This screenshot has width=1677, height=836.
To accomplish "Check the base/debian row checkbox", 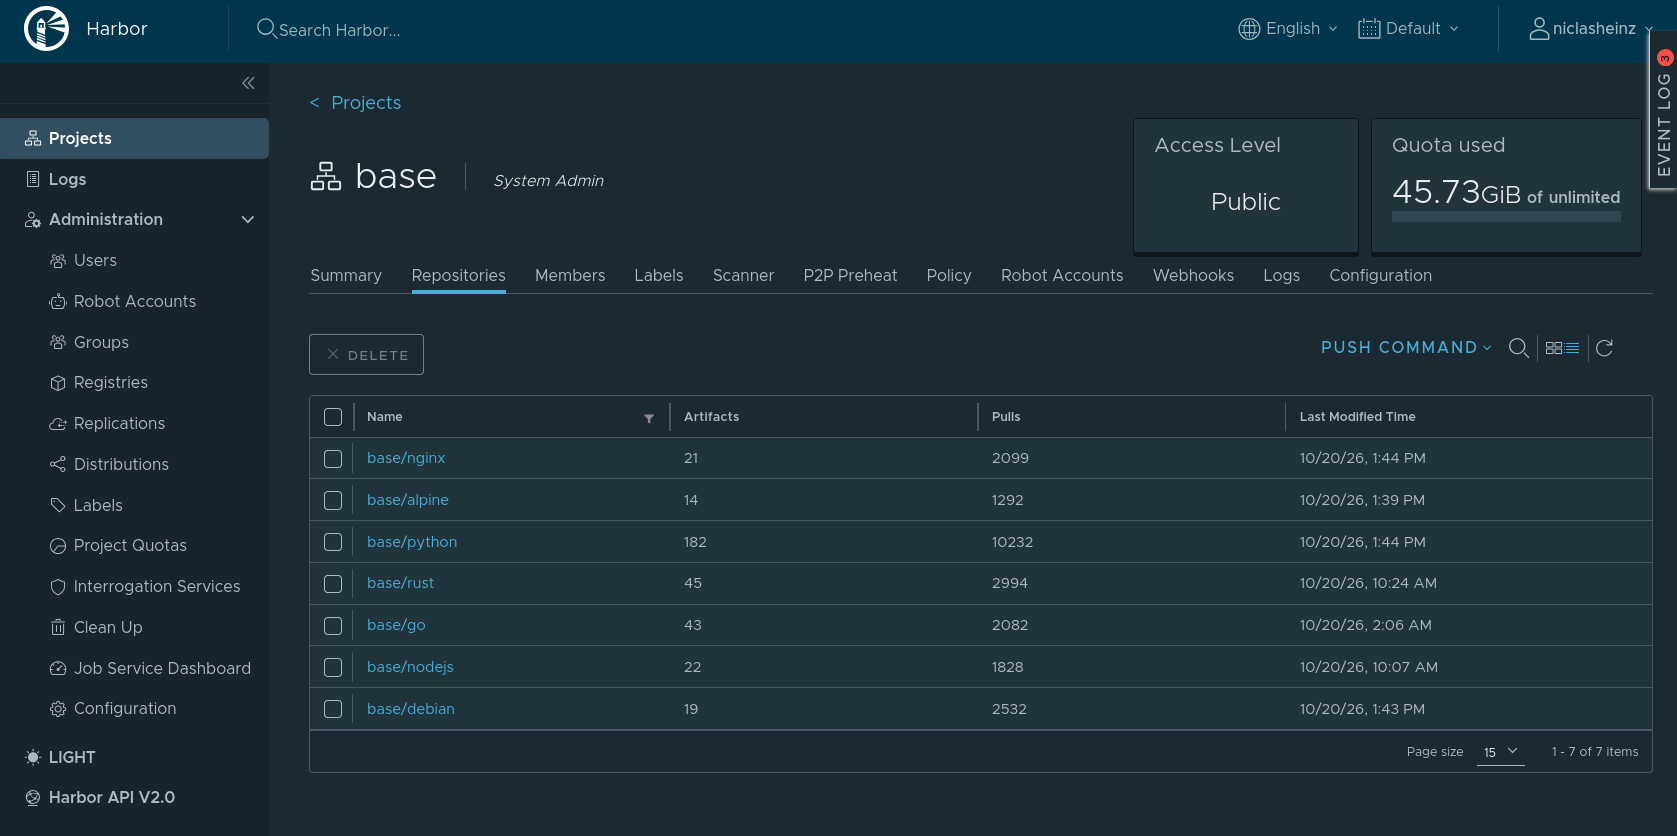I will coord(333,709).
